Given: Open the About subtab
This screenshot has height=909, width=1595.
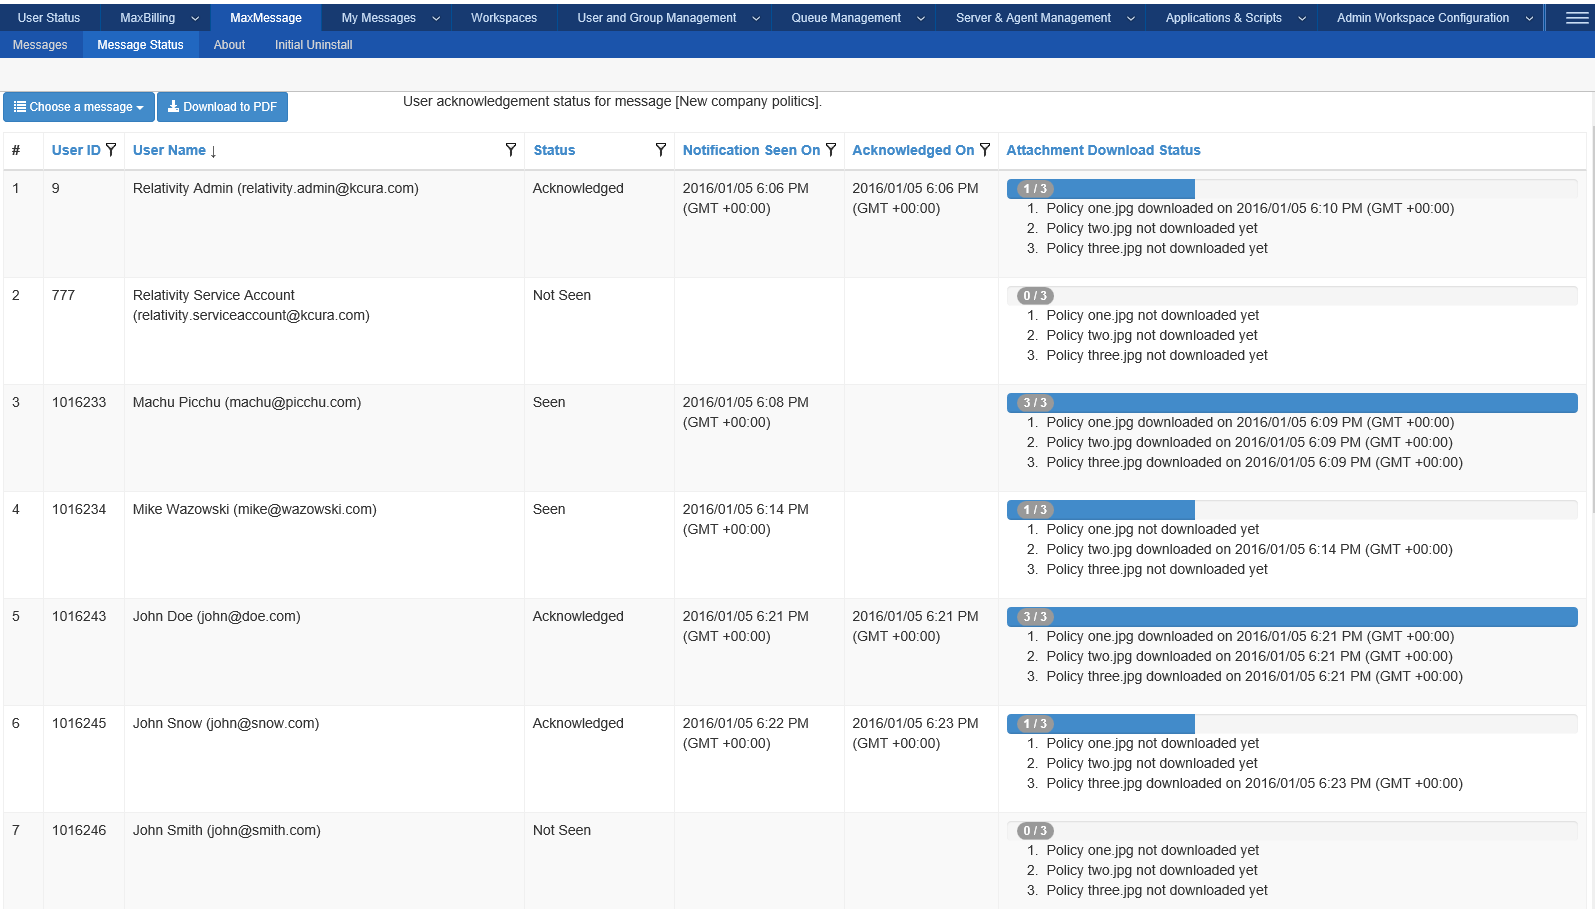Looking at the screenshot, I should tap(229, 45).
